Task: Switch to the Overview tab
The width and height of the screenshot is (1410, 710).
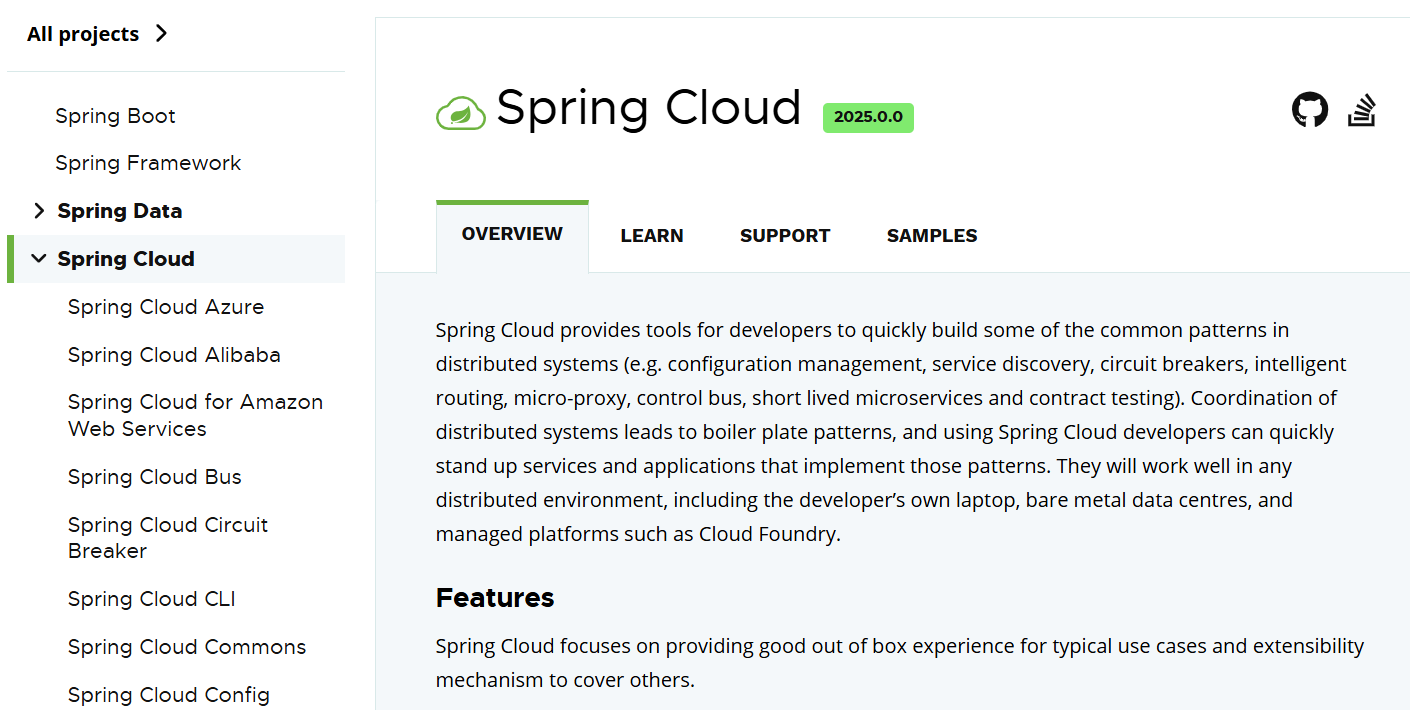Action: [512, 234]
